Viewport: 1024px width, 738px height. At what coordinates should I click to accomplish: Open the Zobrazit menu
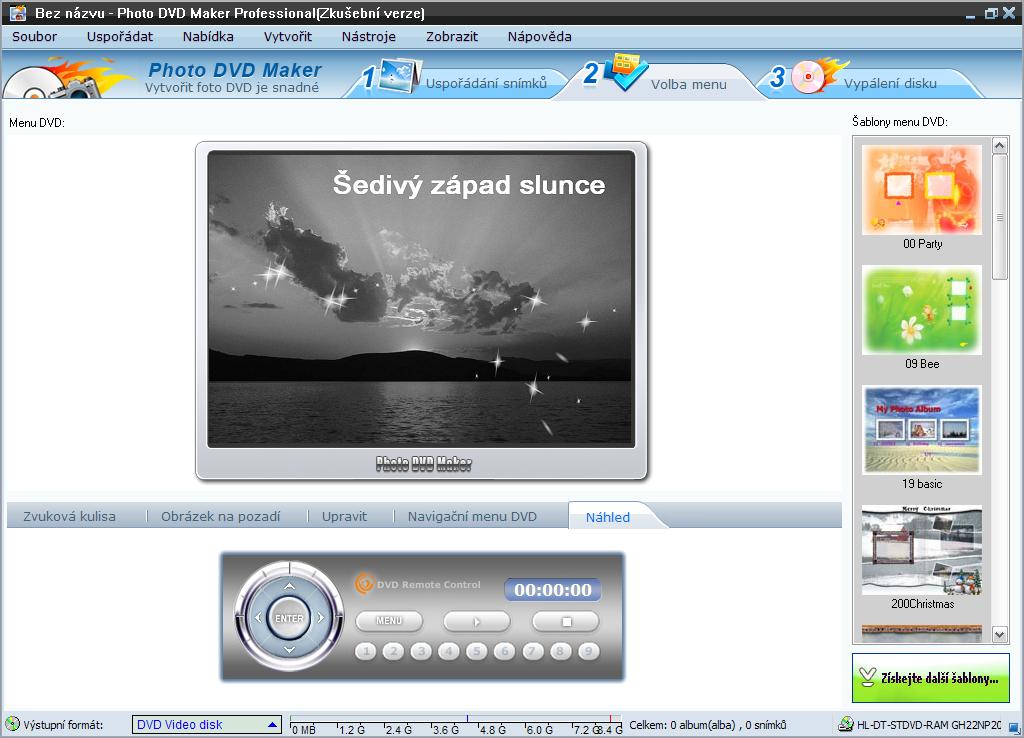point(451,37)
